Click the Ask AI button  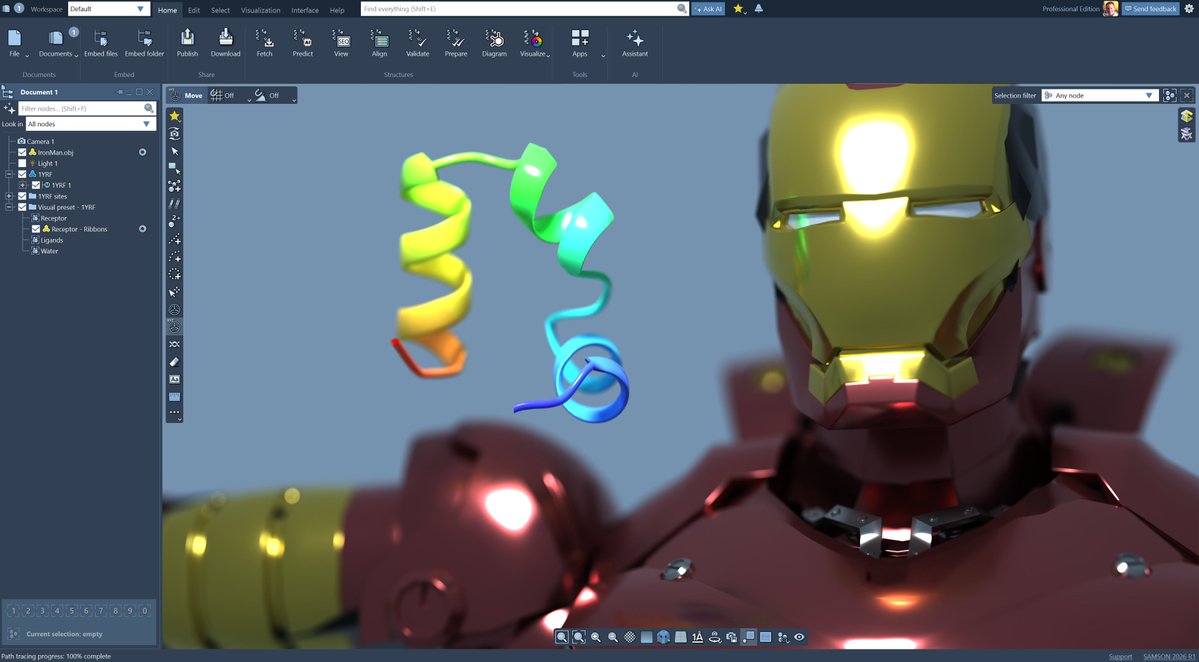(708, 8)
